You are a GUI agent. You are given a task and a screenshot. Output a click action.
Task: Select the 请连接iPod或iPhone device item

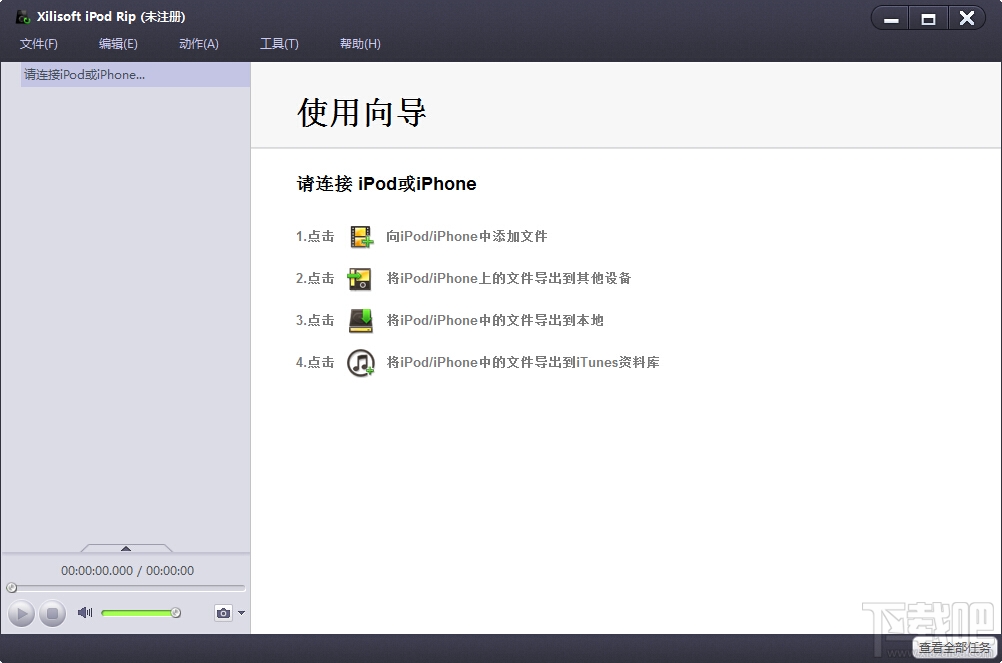click(x=135, y=75)
